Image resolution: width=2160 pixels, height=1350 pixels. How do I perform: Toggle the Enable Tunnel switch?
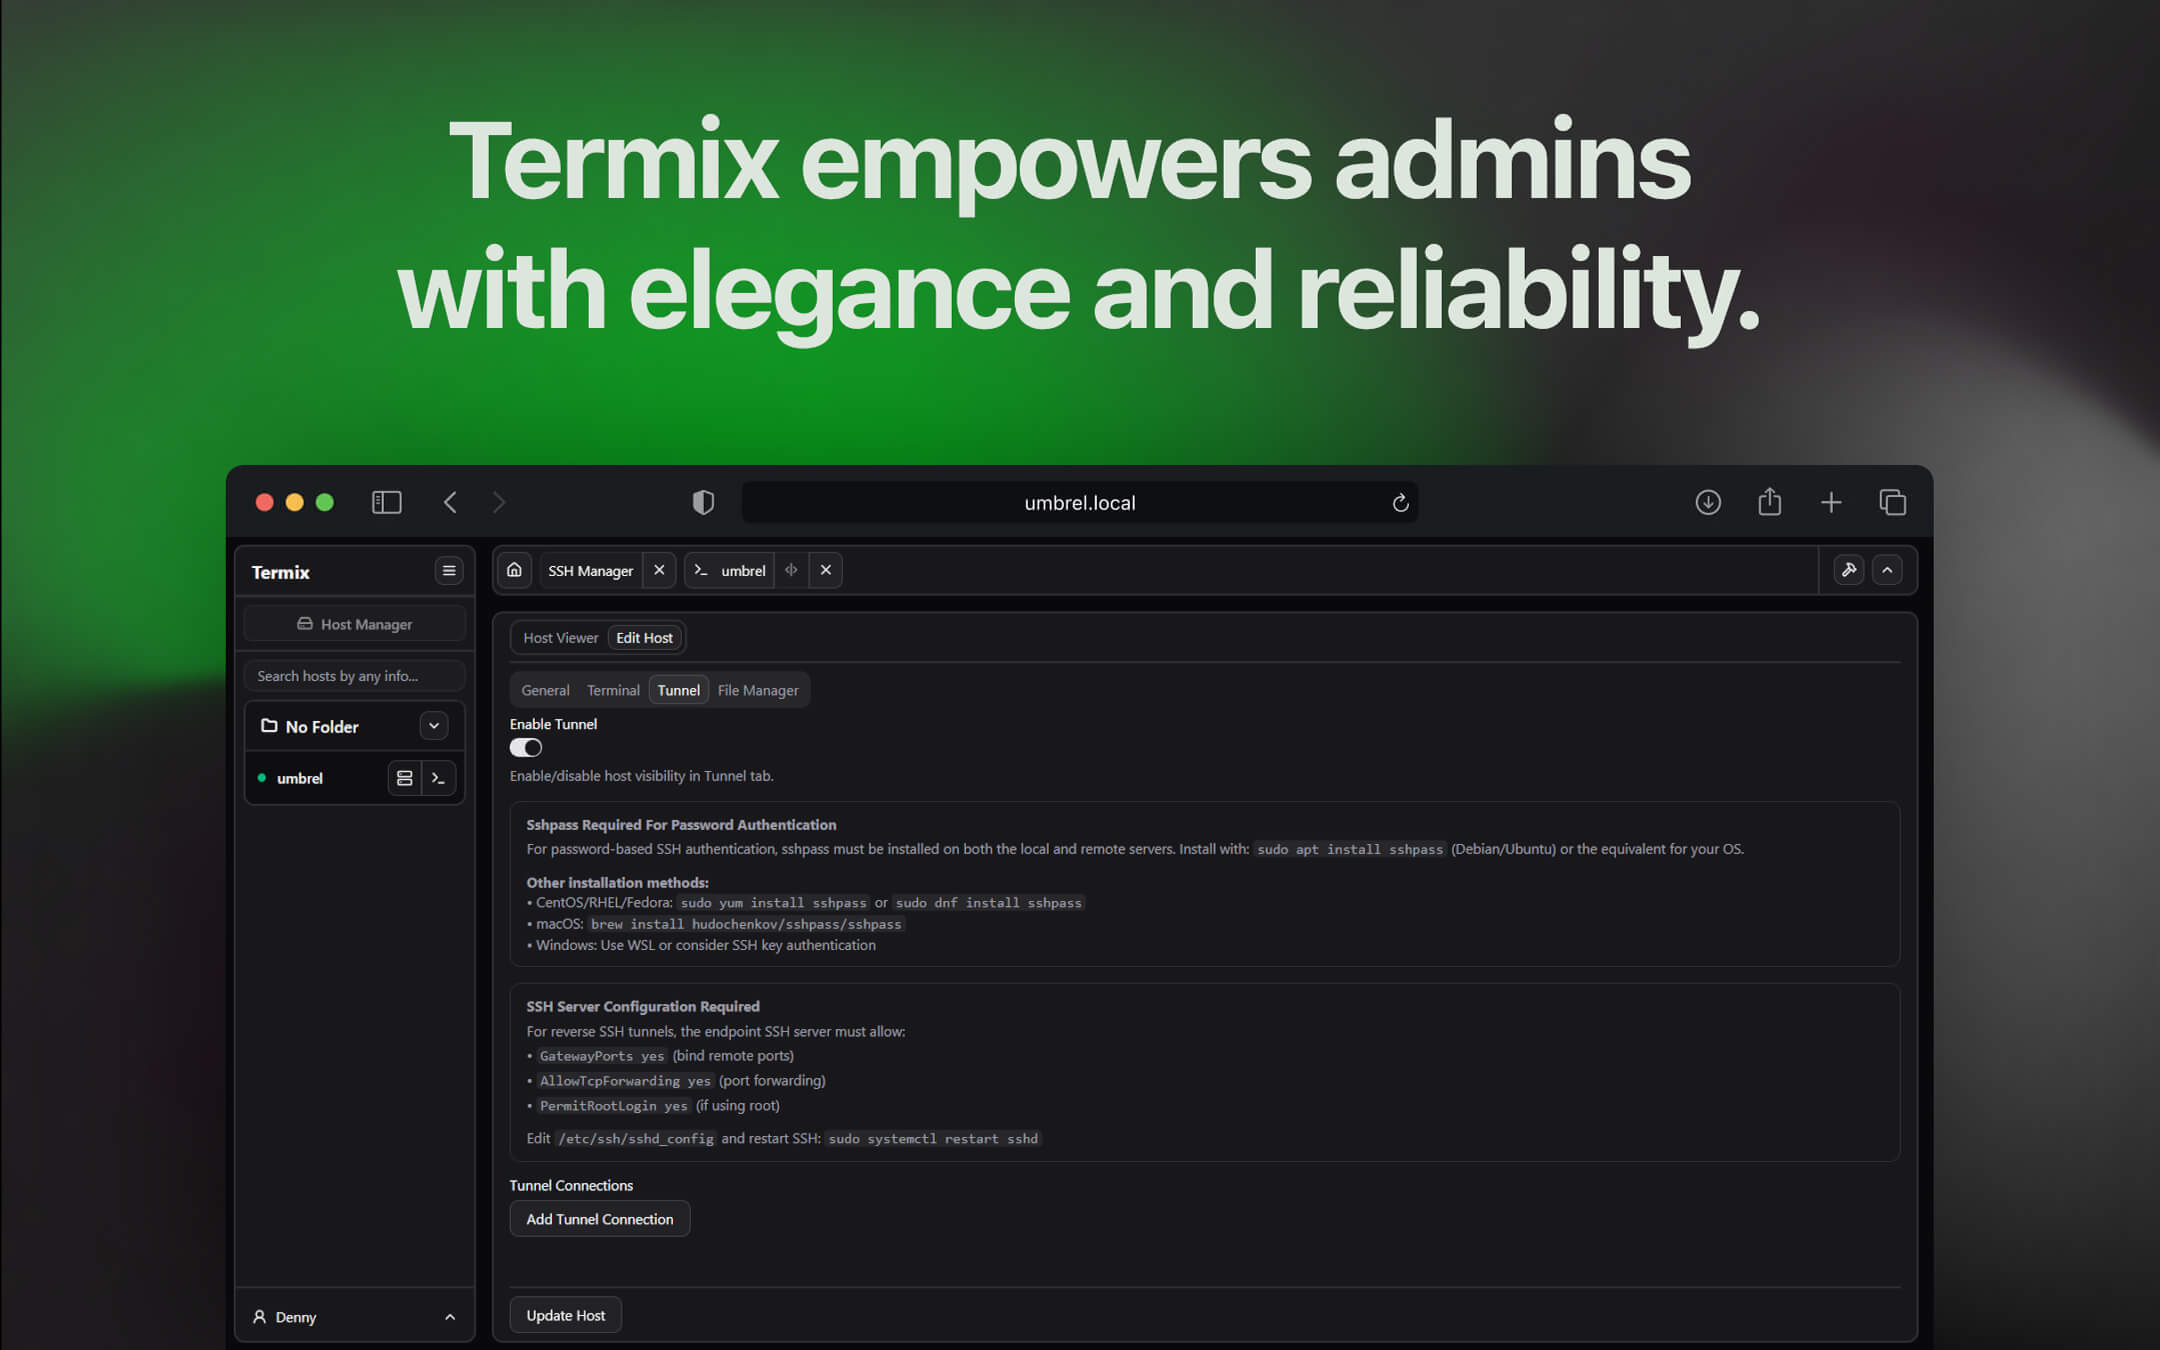tap(524, 747)
